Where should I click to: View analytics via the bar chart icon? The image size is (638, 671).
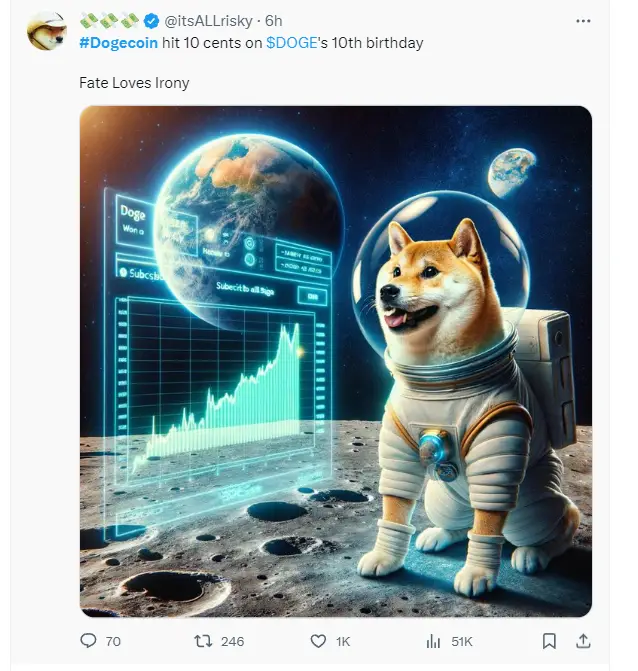tap(434, 640)
